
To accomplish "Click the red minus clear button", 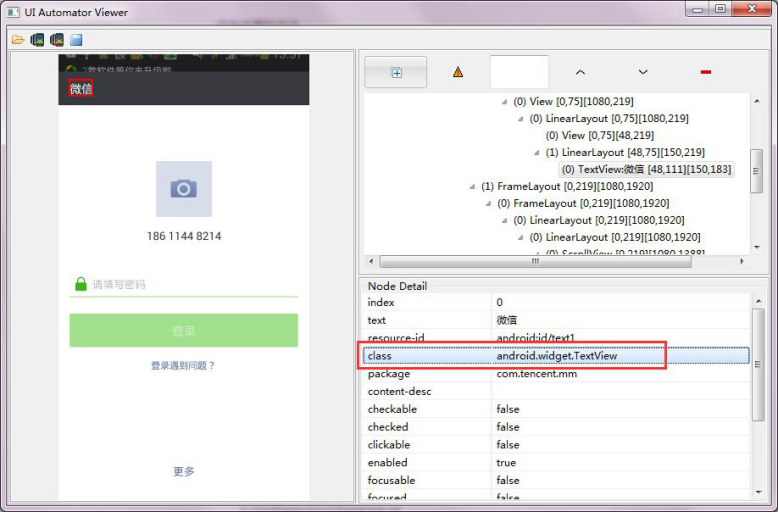I will (x=706, y=72).
